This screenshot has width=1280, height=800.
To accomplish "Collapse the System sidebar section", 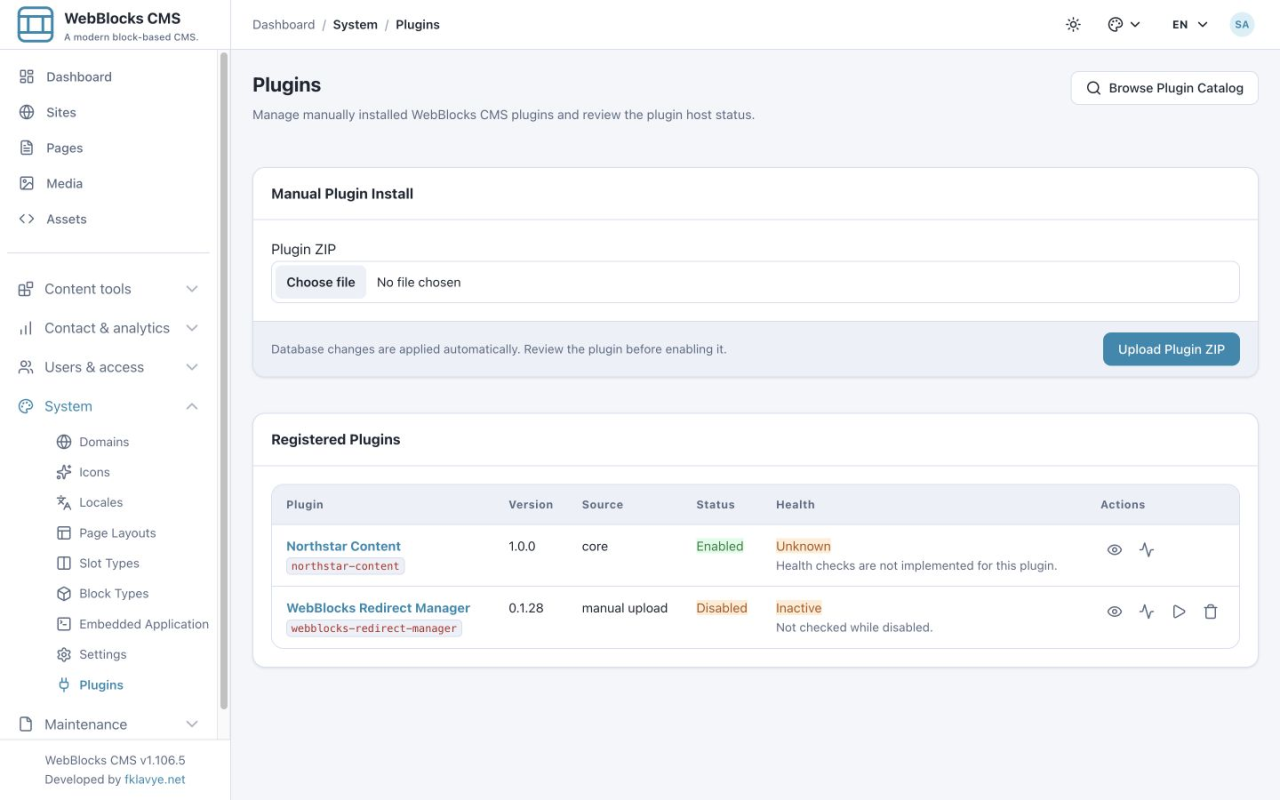I will (109, 406).
